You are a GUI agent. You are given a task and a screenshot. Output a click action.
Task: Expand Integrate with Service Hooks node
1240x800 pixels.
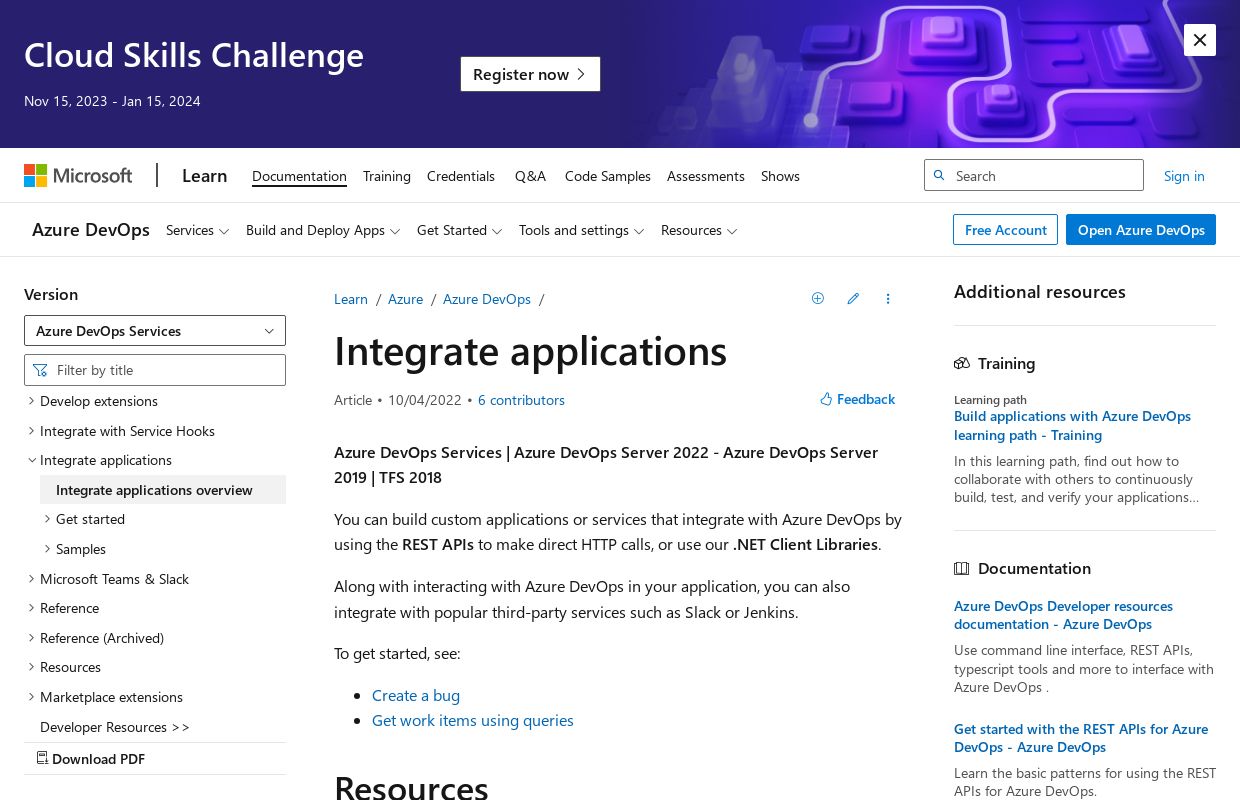pyautogui.click(x=31, y=431)
